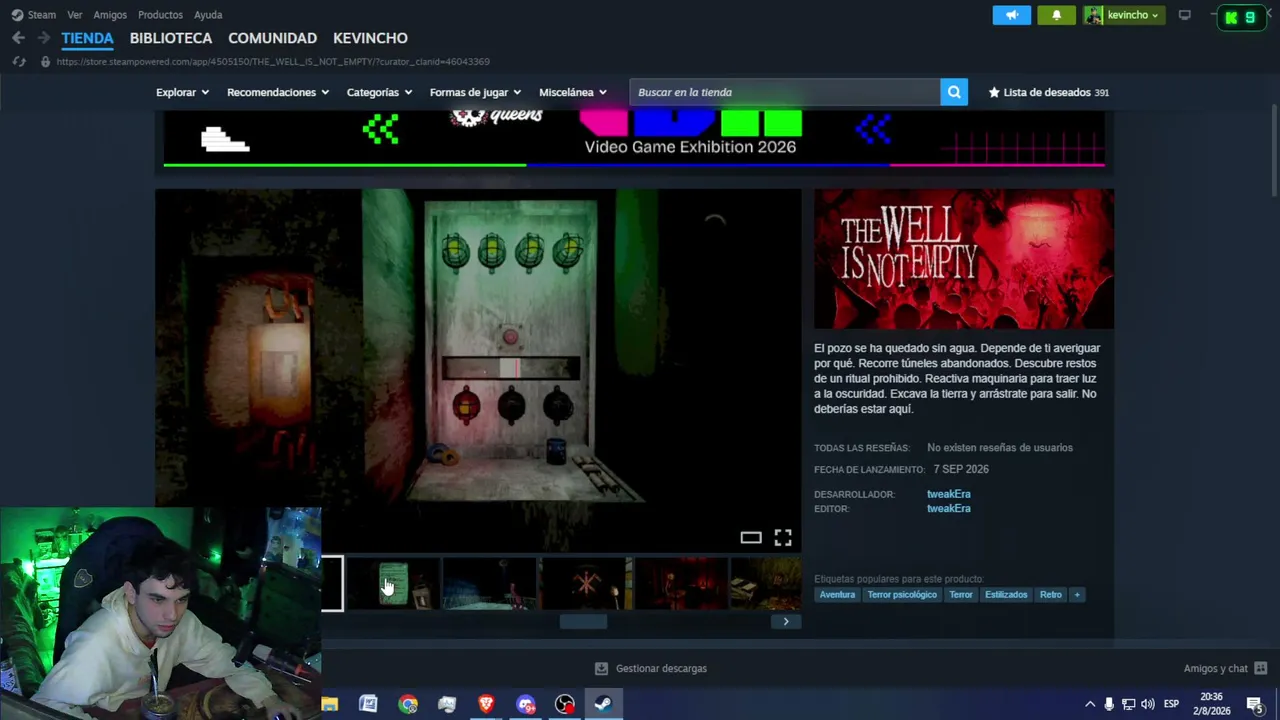Open the tweakEra developer link
1280x720 pixels.
(x=948, y=494)
